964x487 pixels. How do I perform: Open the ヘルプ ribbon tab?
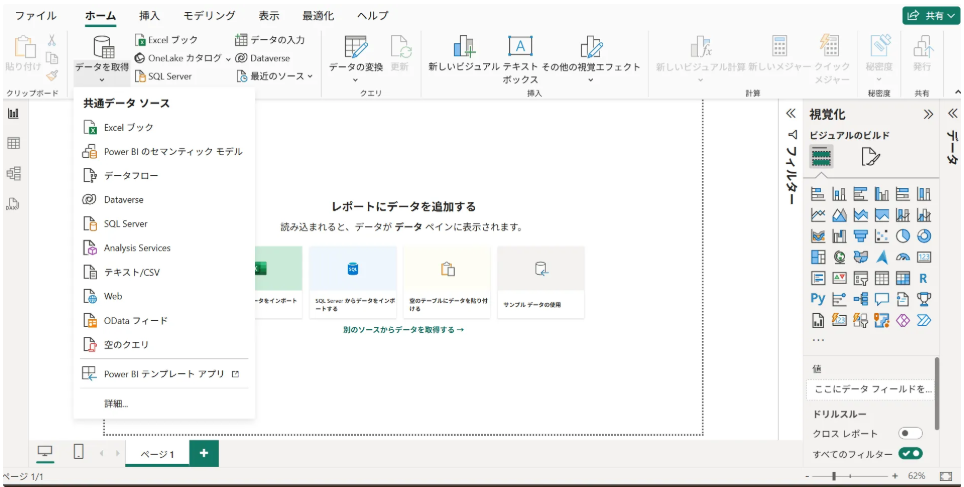(373, 16)
